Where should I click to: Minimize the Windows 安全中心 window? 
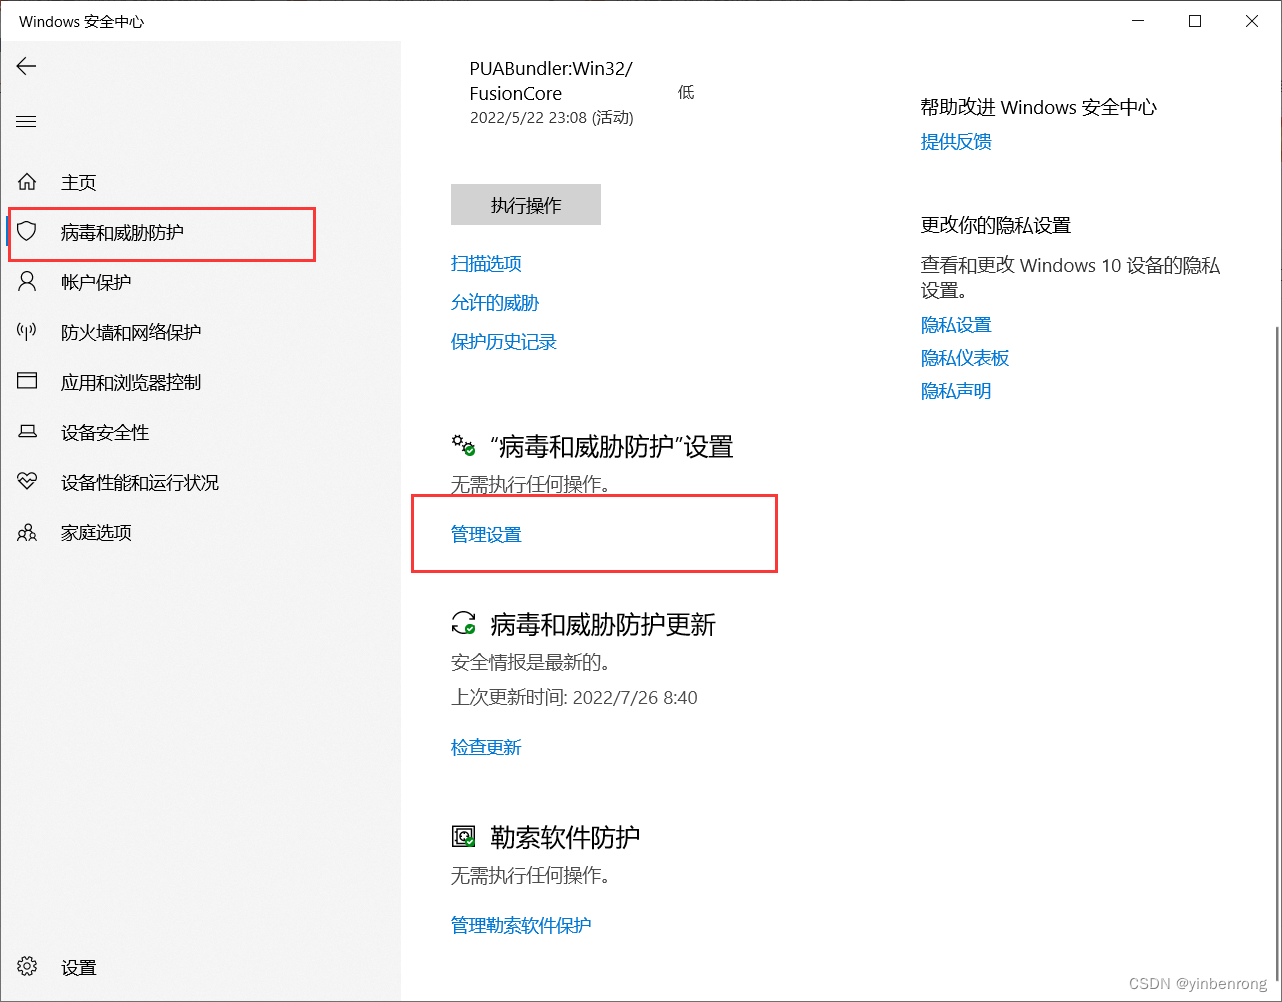coord(1137,21)
